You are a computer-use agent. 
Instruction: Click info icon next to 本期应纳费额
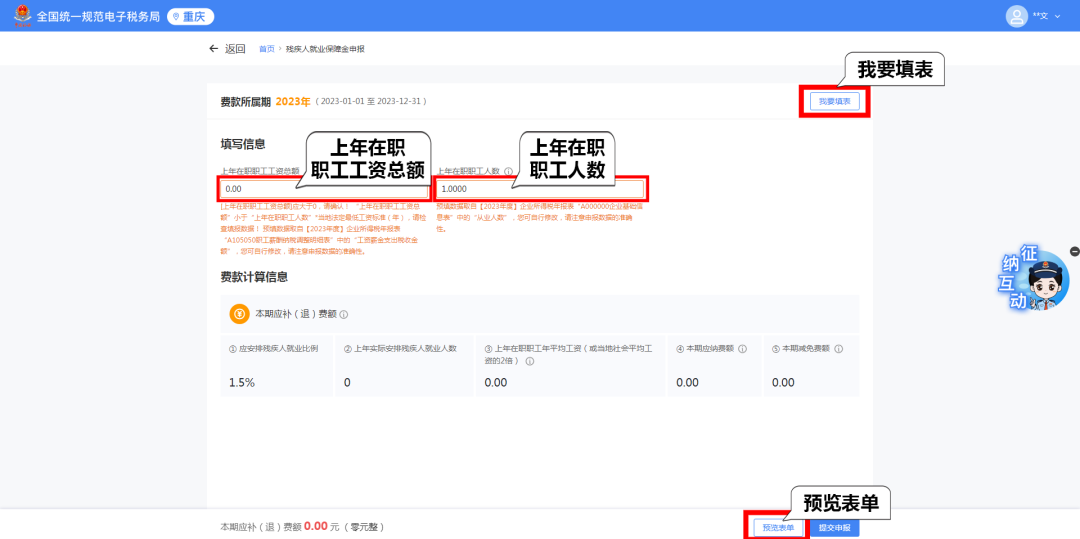pyautogui.click(x=743, y=349)
